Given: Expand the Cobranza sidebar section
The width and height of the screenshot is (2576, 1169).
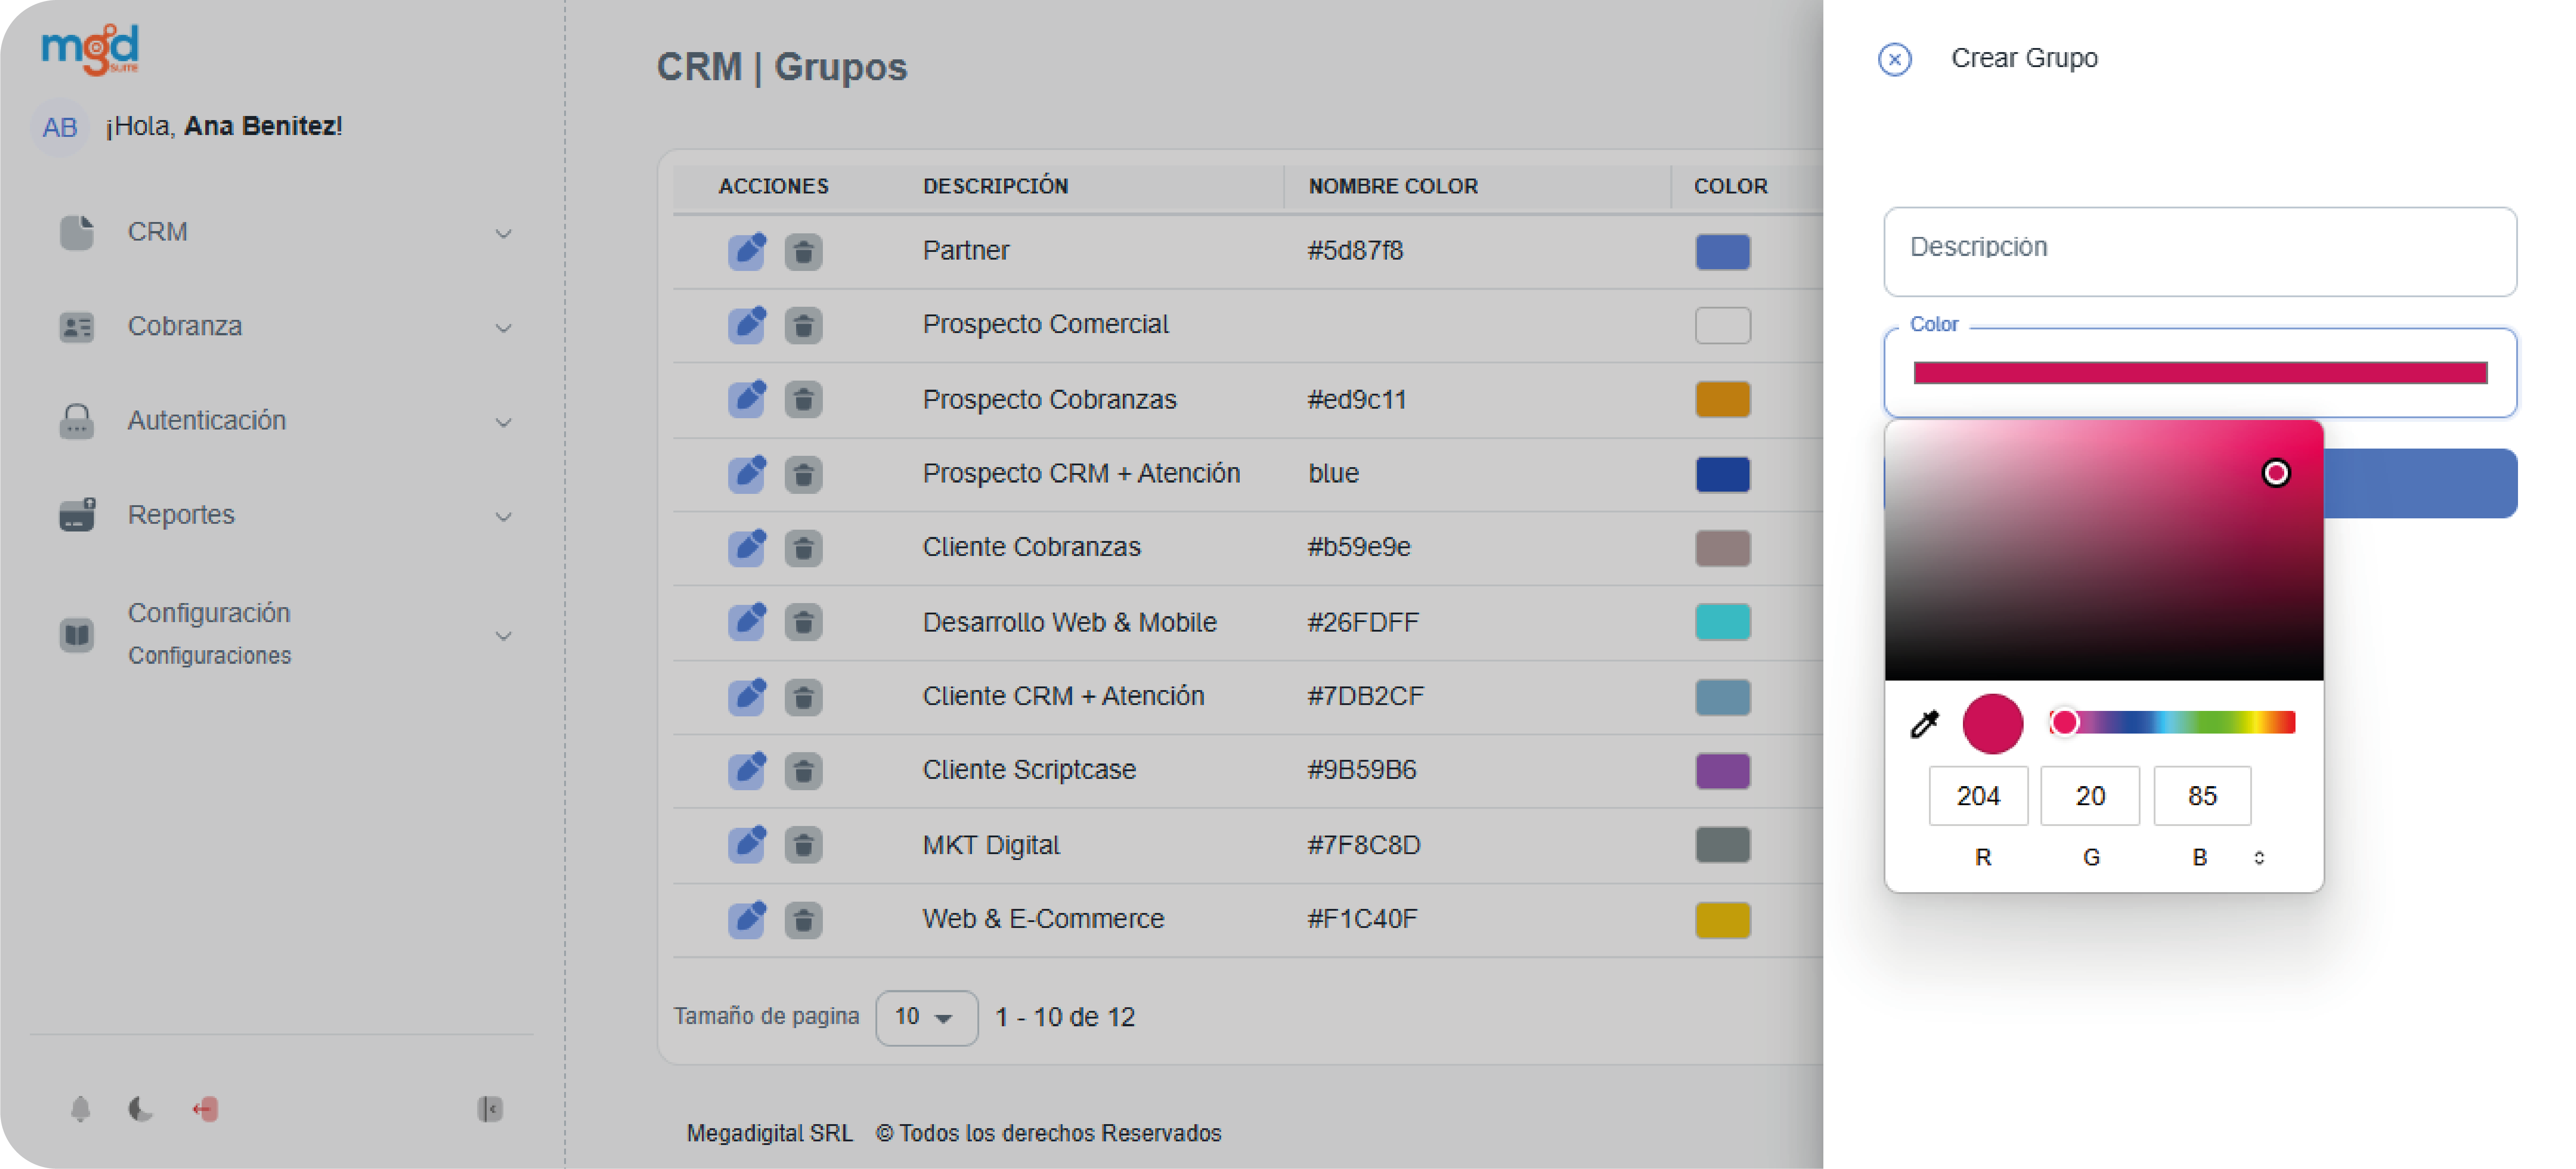Looking at the screenshot, I should (285, 327).
